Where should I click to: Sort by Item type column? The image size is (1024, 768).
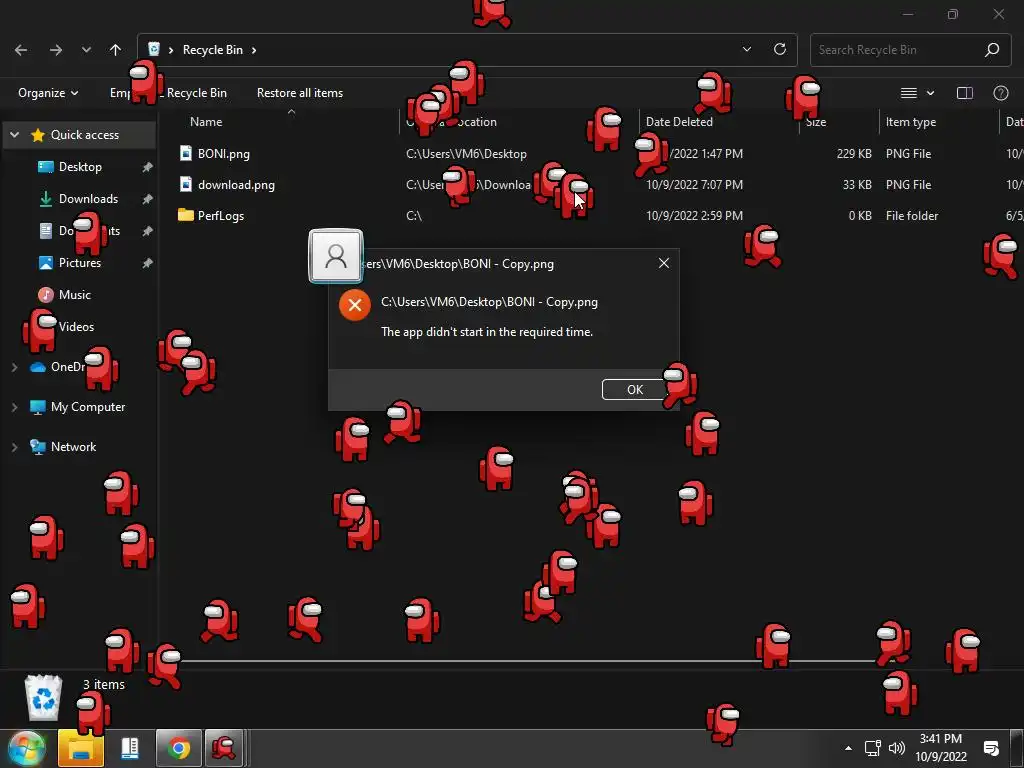click(910, 122)
